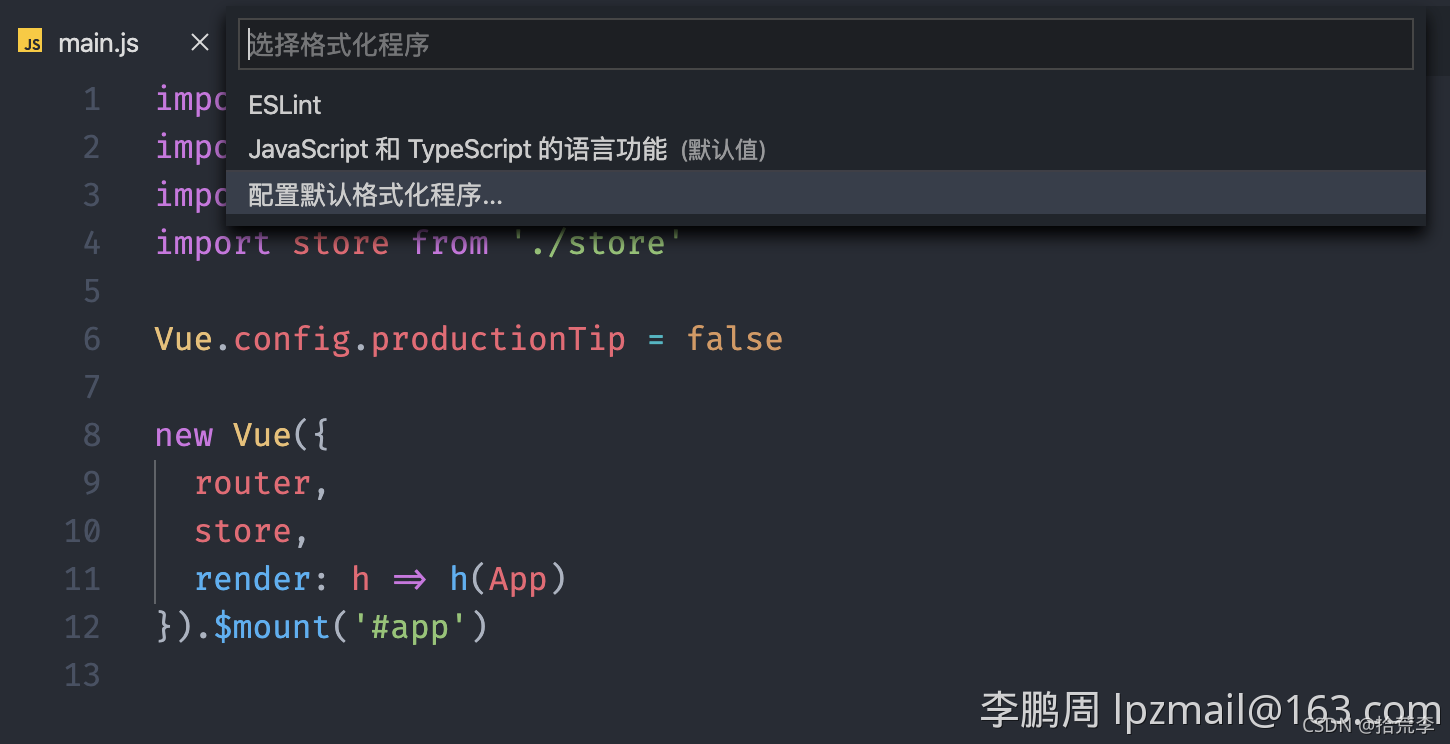Click the 'false' value on line 6

[x=735, y=339]
